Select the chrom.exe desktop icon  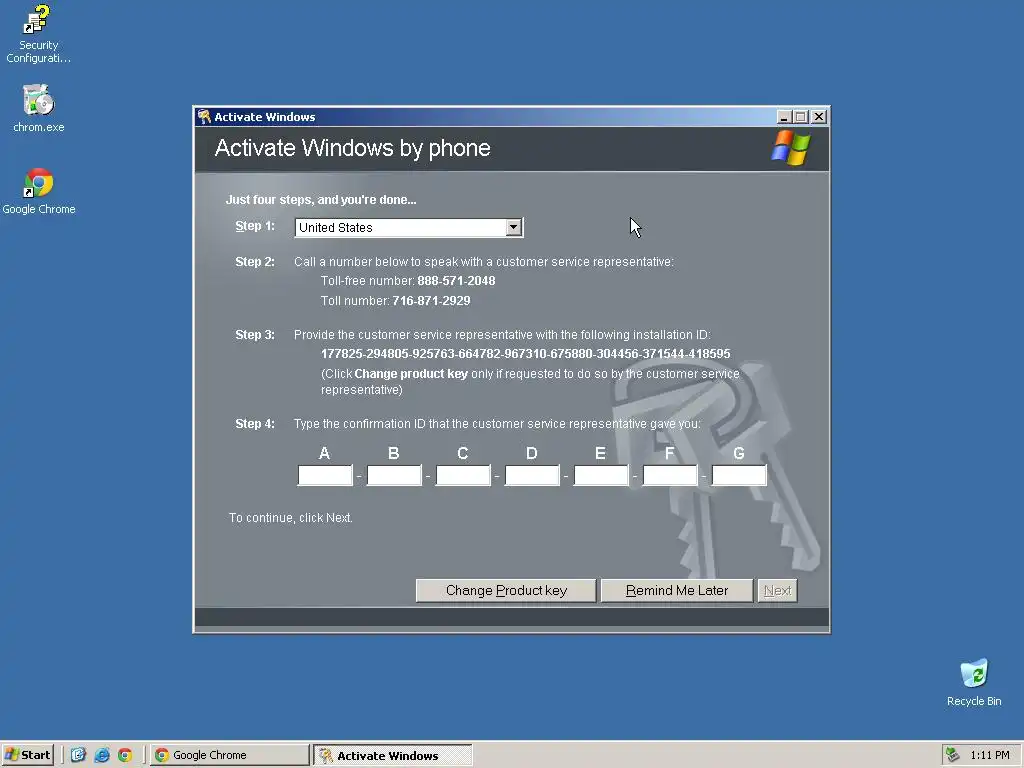point(38,108)
